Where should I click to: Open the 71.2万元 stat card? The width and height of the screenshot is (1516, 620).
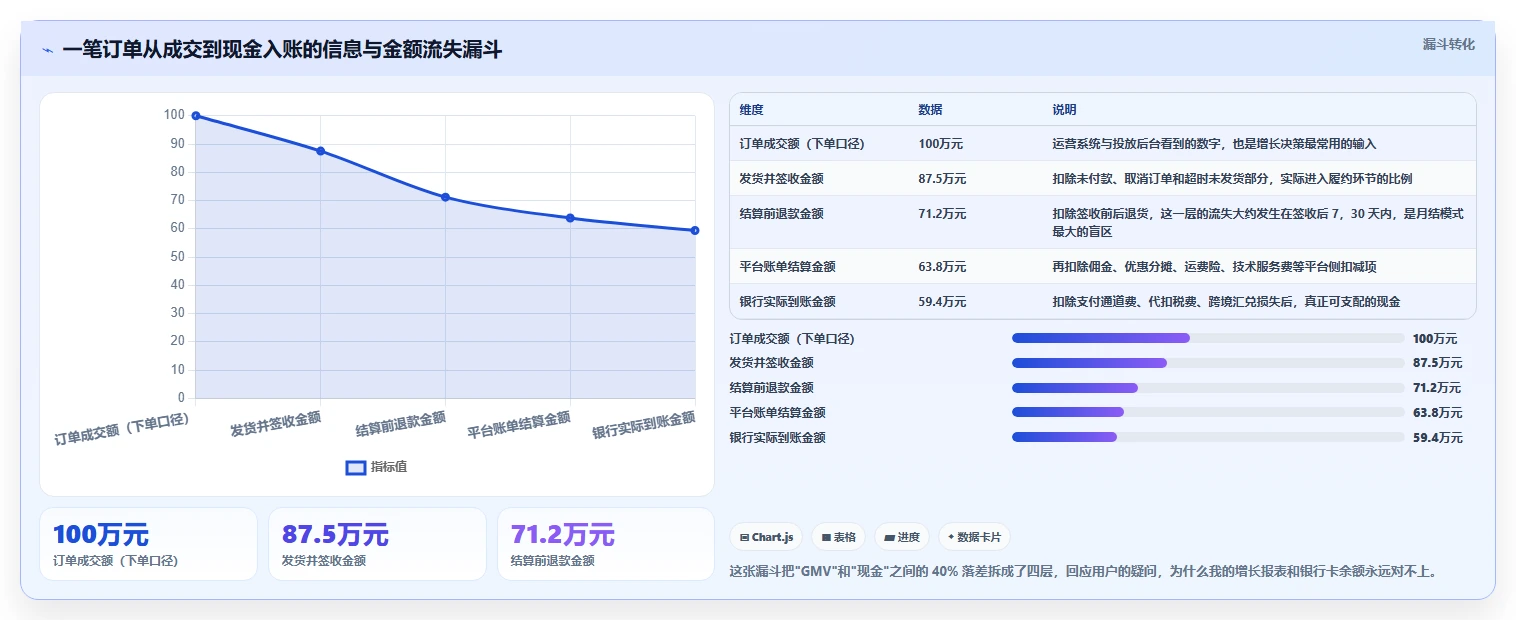tap(606, 544)
